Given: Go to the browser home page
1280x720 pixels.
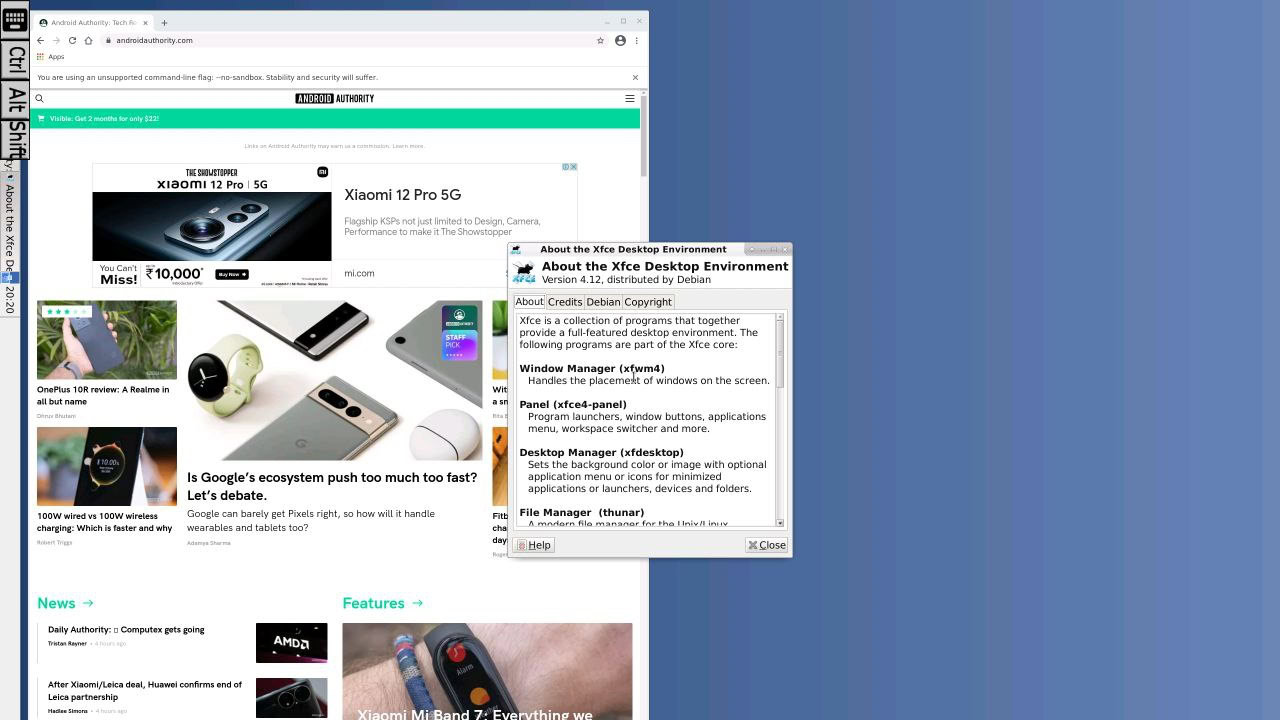Looking at the screenshot, I should [x=88, y=40].
